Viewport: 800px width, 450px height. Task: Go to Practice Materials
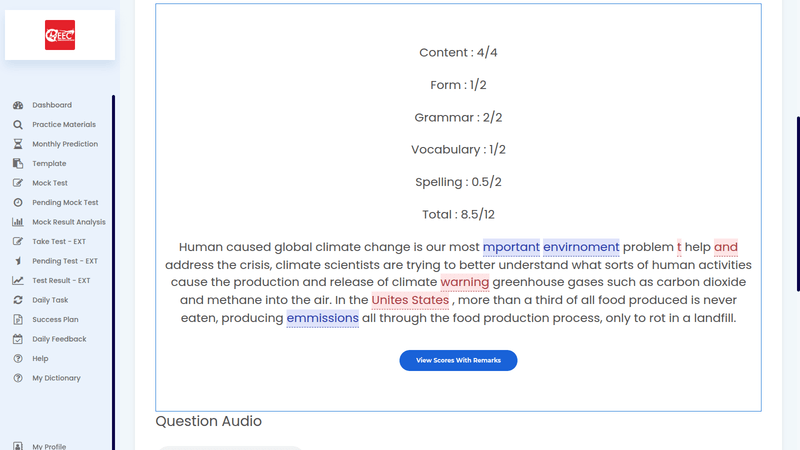tap(64, 124)
